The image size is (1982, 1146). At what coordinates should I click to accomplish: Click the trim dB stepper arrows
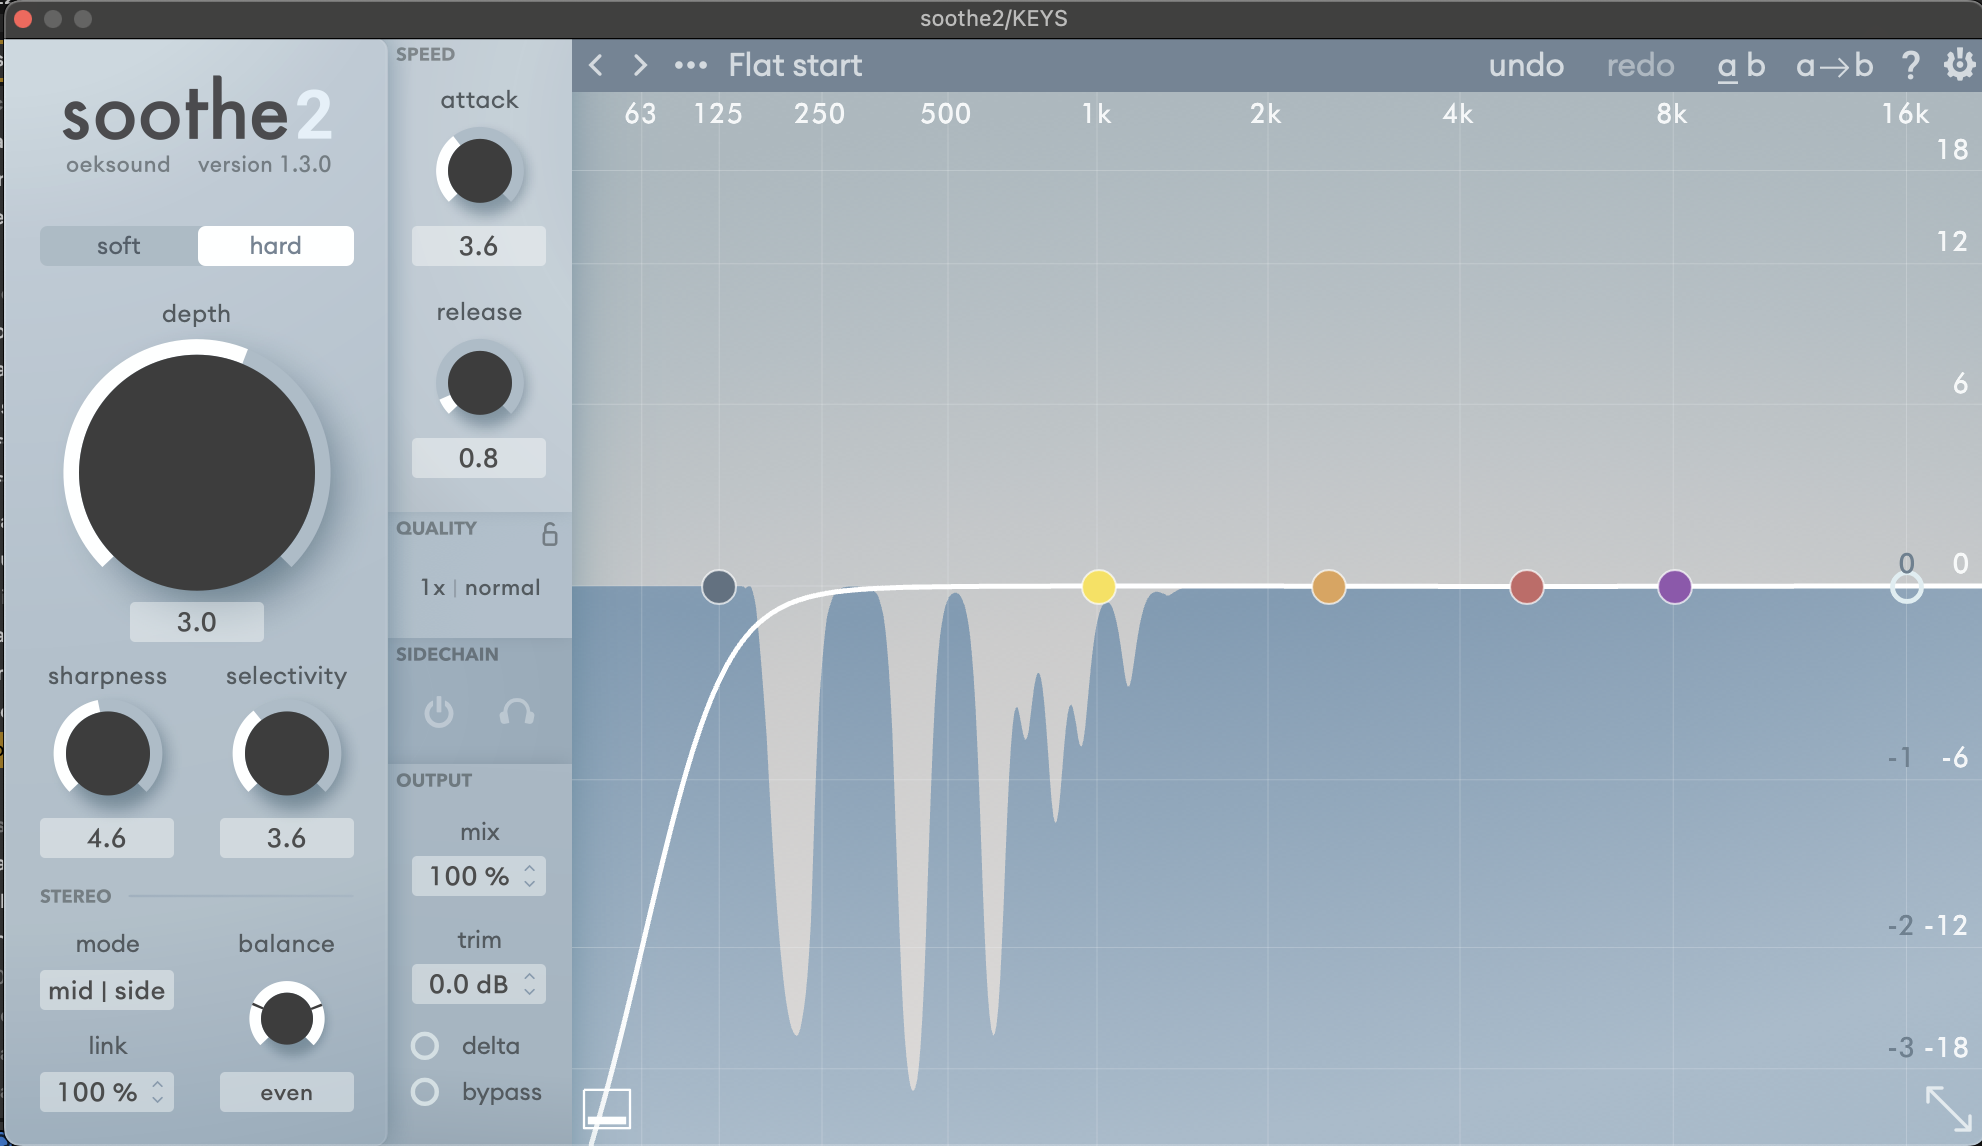[x=530, y=984]
